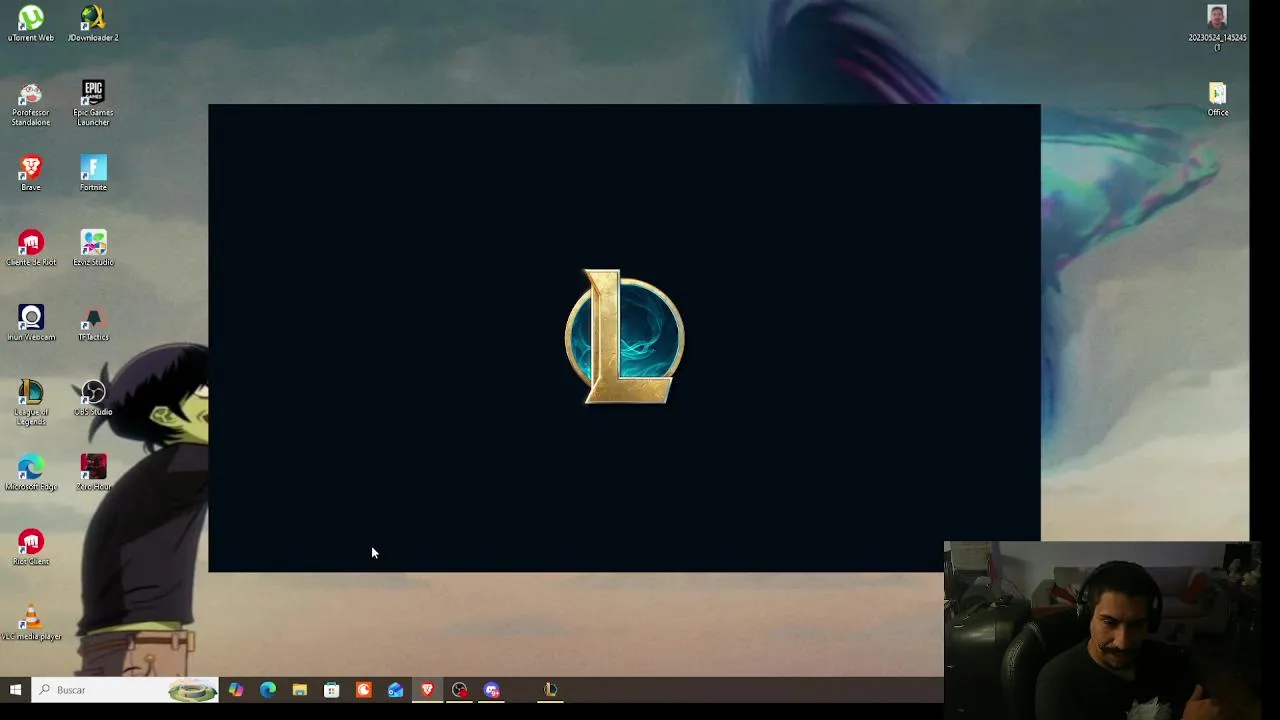The image size is (1280, 720).
Task: Open Porofessor Standalone desktop icon
Action: pyautogui.click(x=31, y=103)
